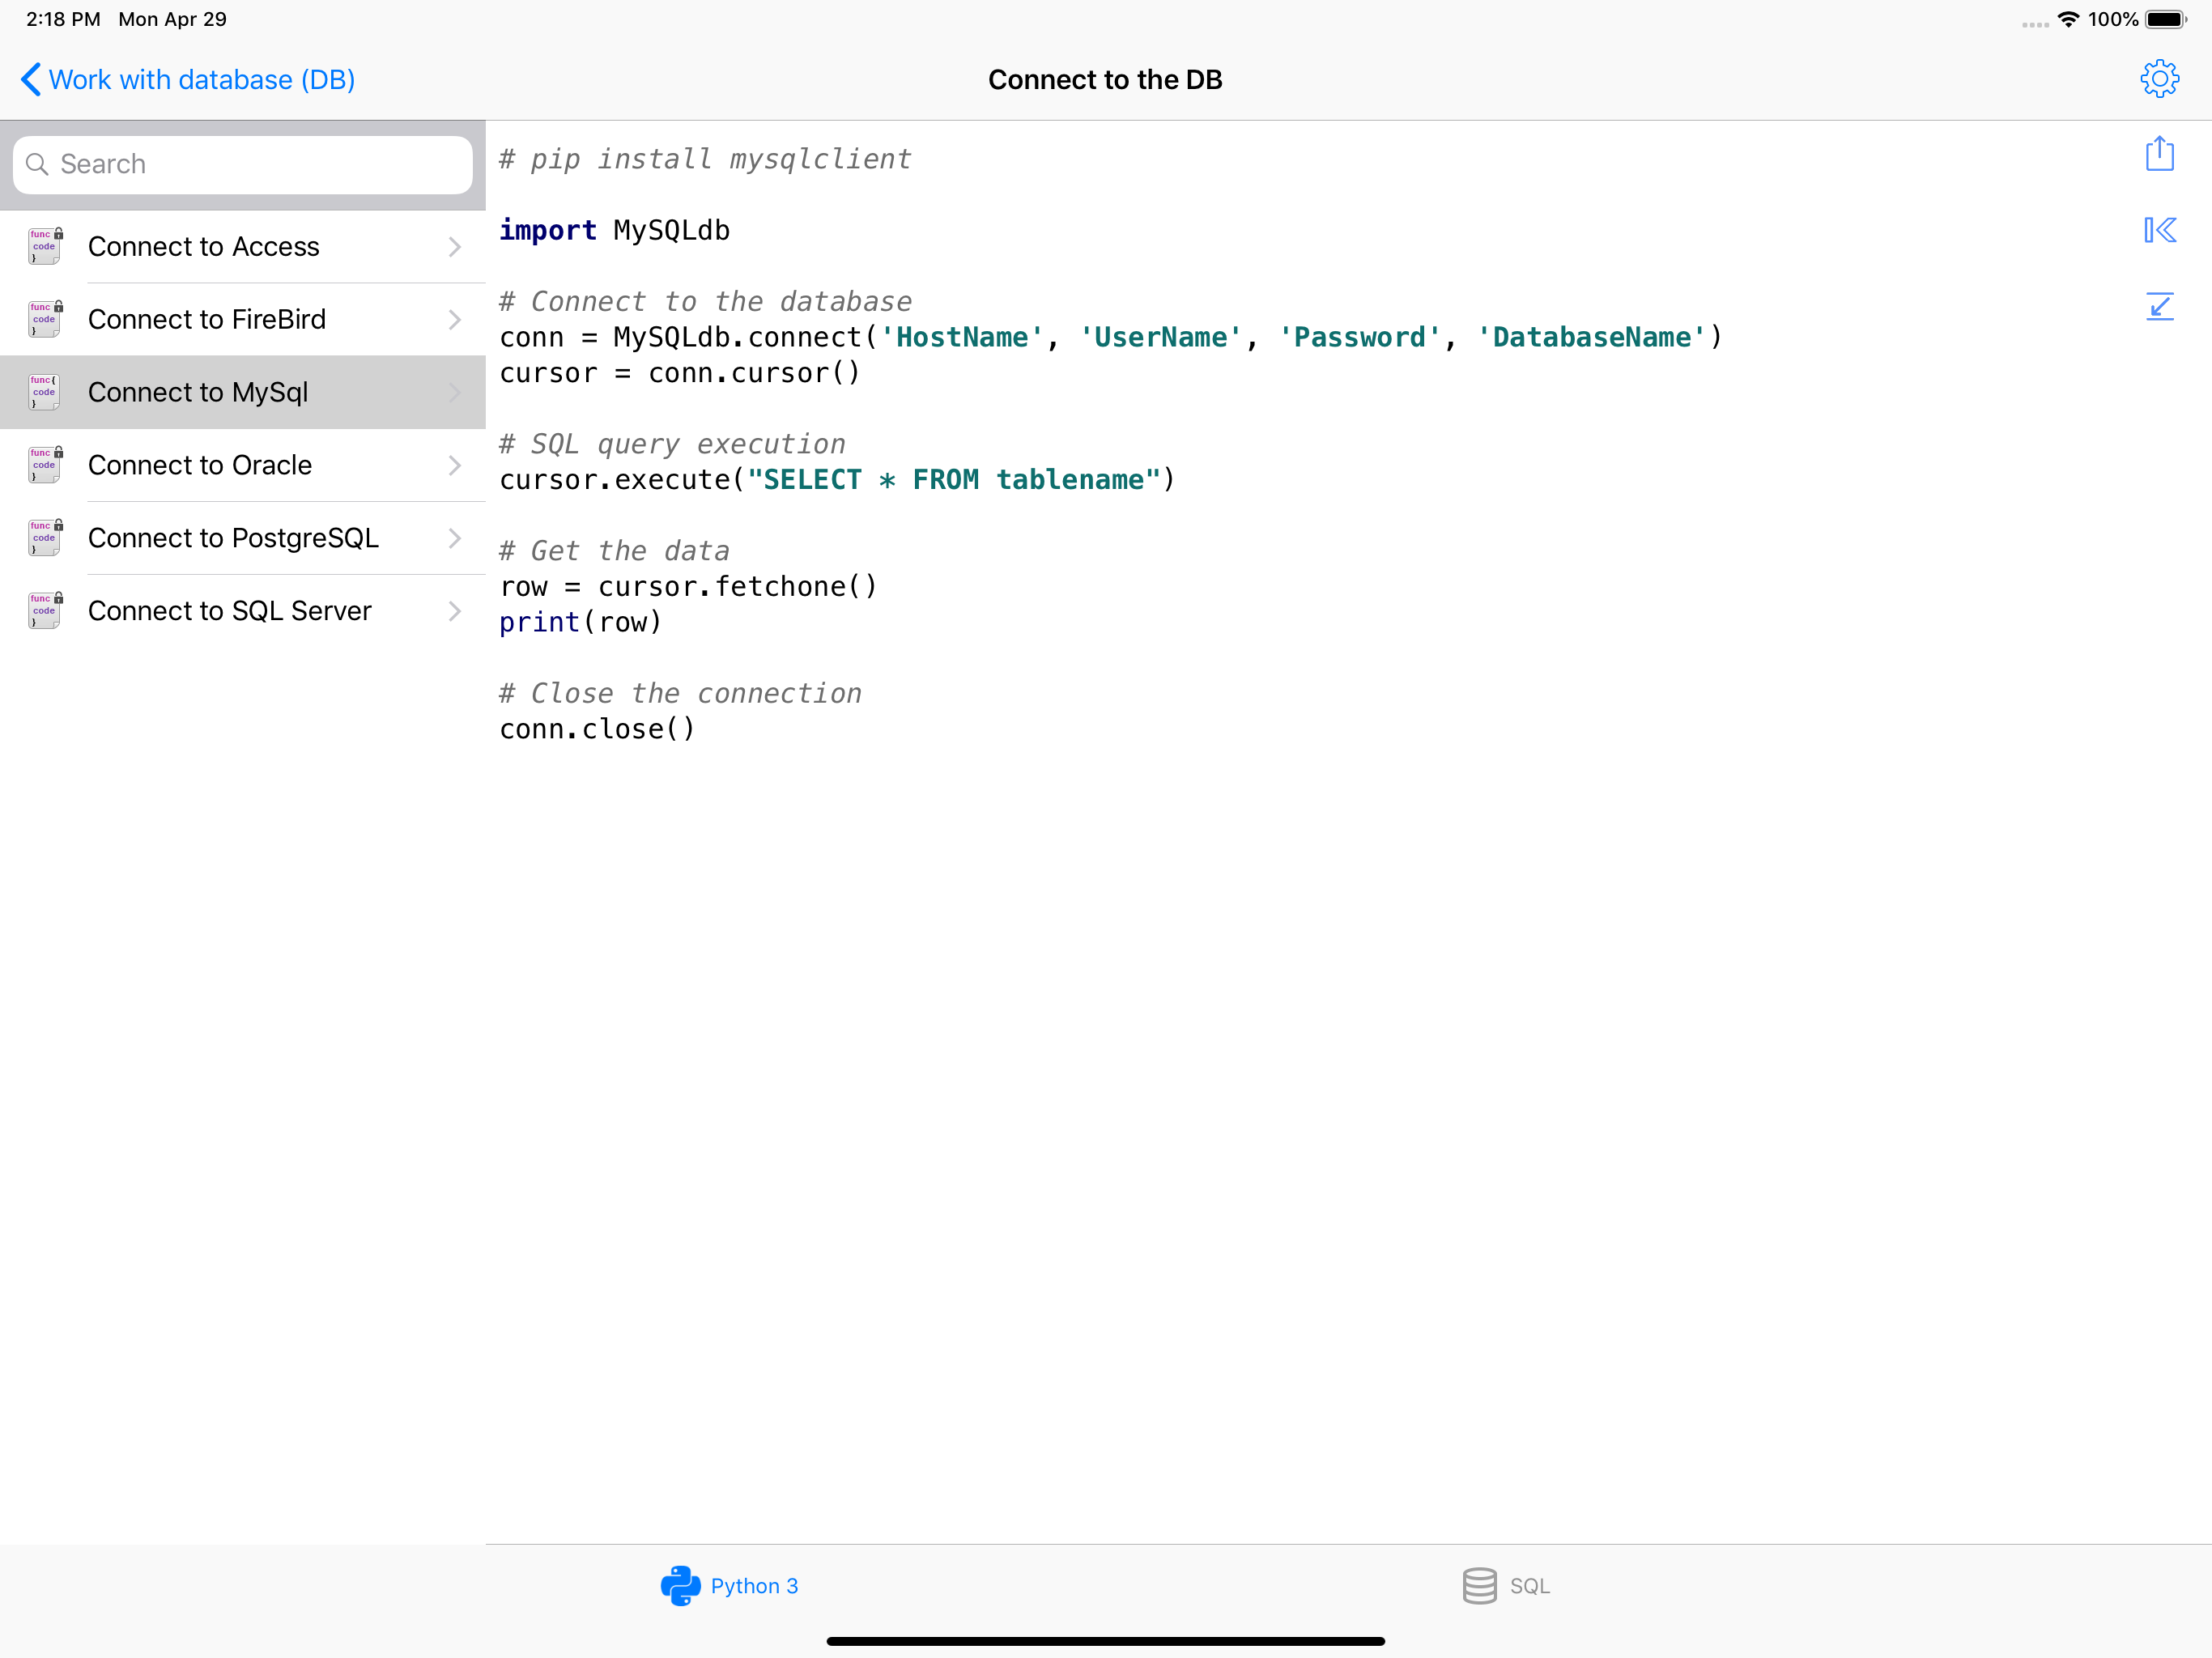Viewport: 2212px width, 1658px height.
Task: Click the Connect to Oracle code icon
Action: [x=45, y=465]
